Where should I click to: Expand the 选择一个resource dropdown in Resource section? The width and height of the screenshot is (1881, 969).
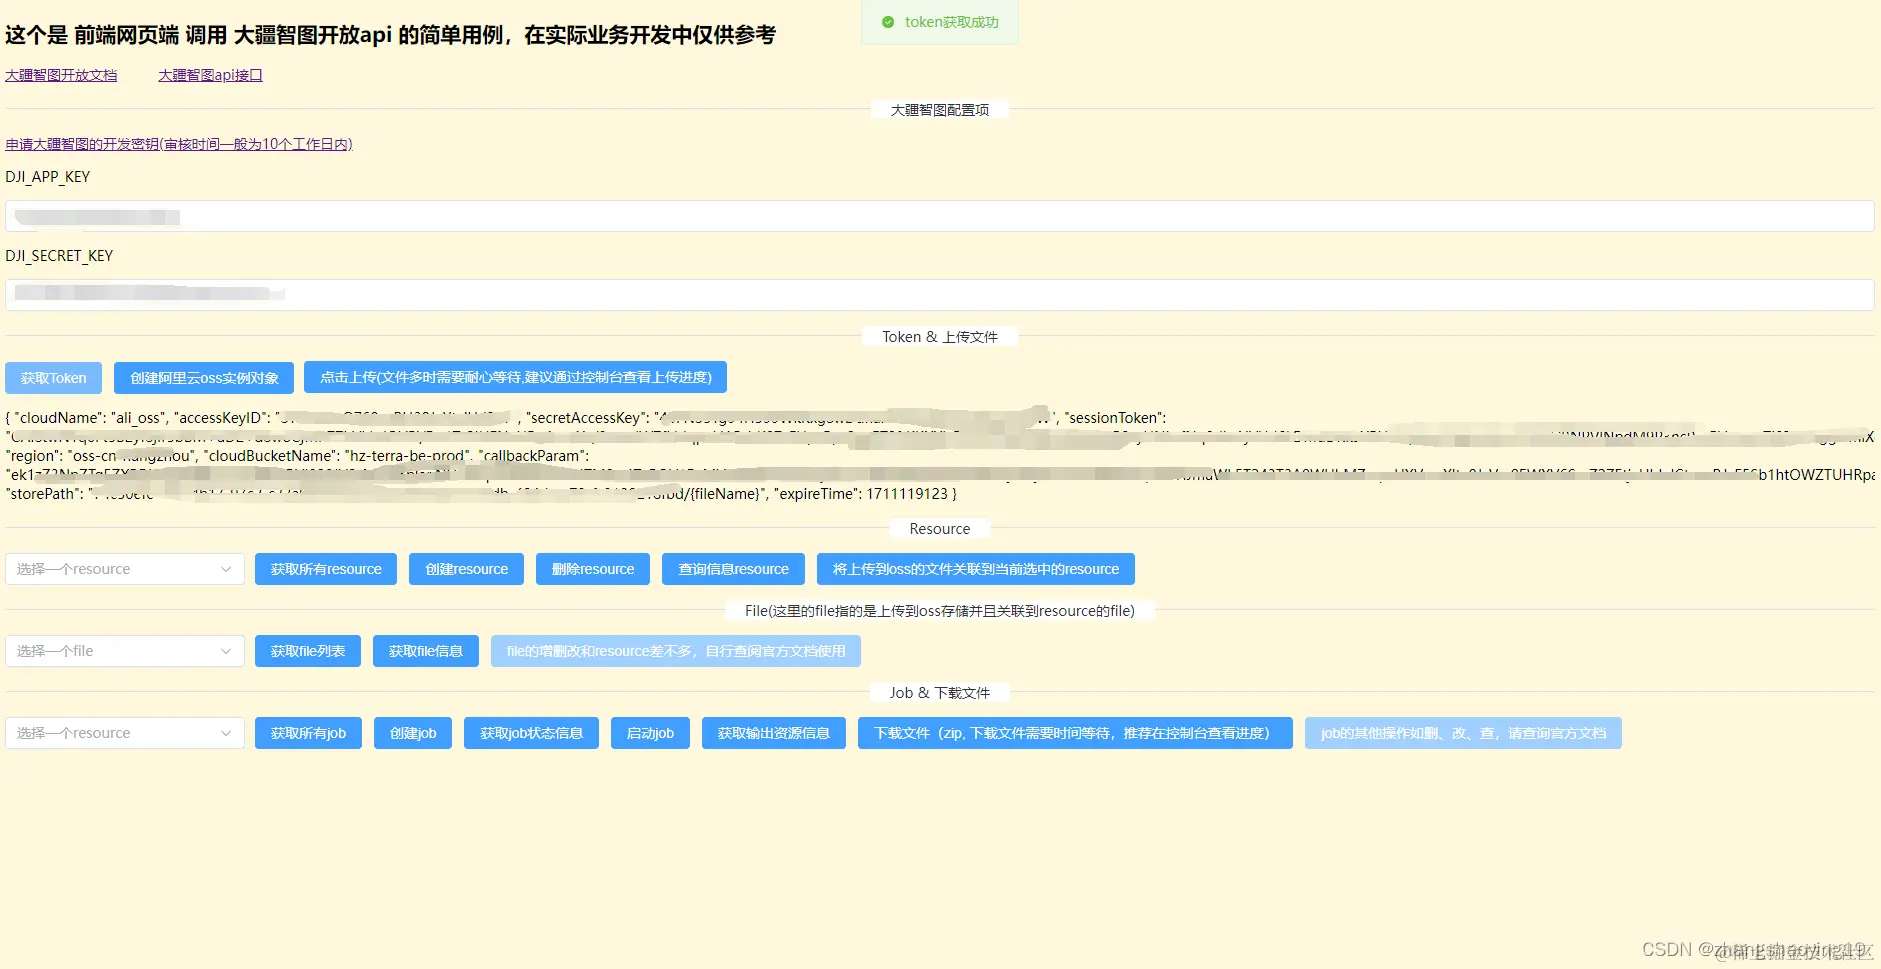(125, 569)
